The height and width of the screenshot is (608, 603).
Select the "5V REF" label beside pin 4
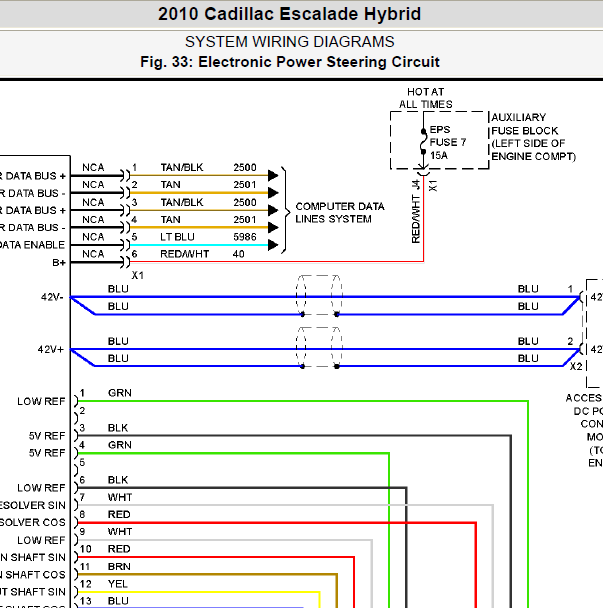pos(47,453)
